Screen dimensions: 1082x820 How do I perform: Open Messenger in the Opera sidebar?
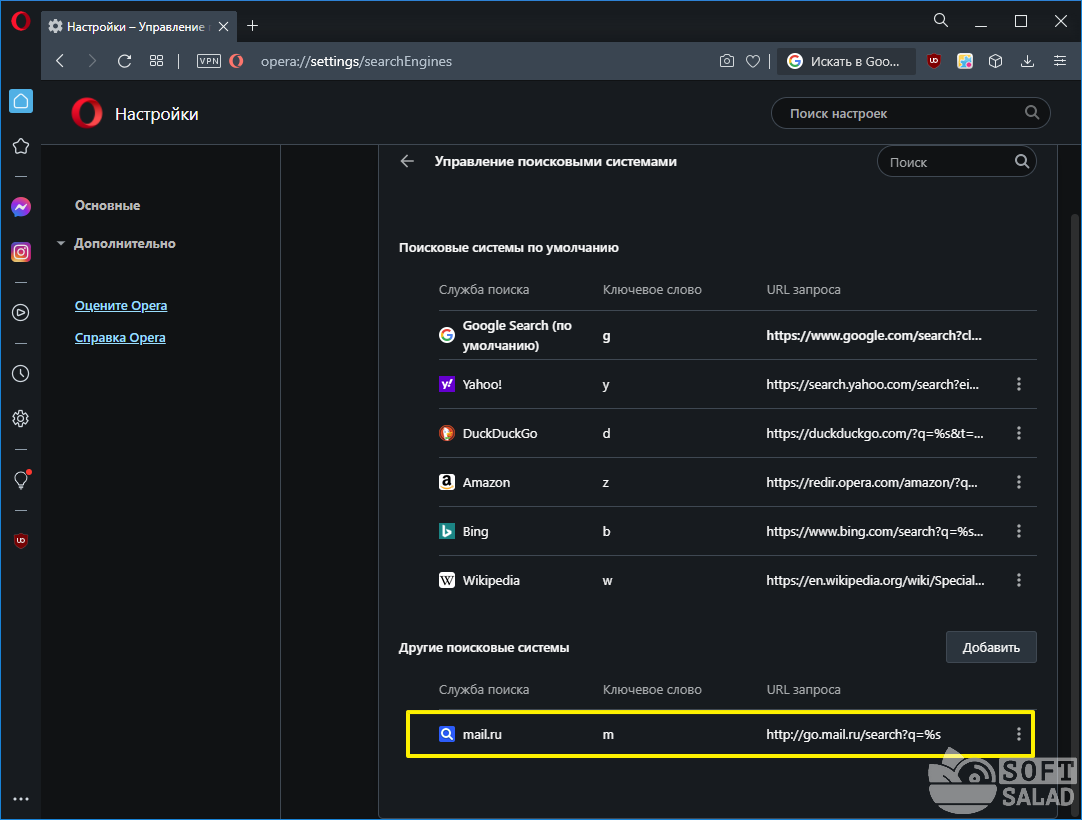tap(21, 207)
